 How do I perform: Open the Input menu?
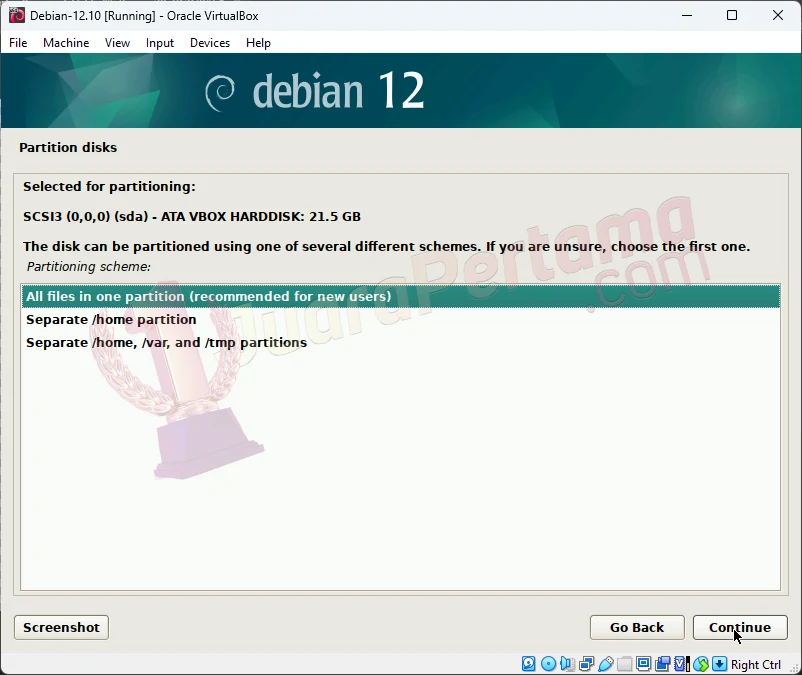tap(159, 43)
